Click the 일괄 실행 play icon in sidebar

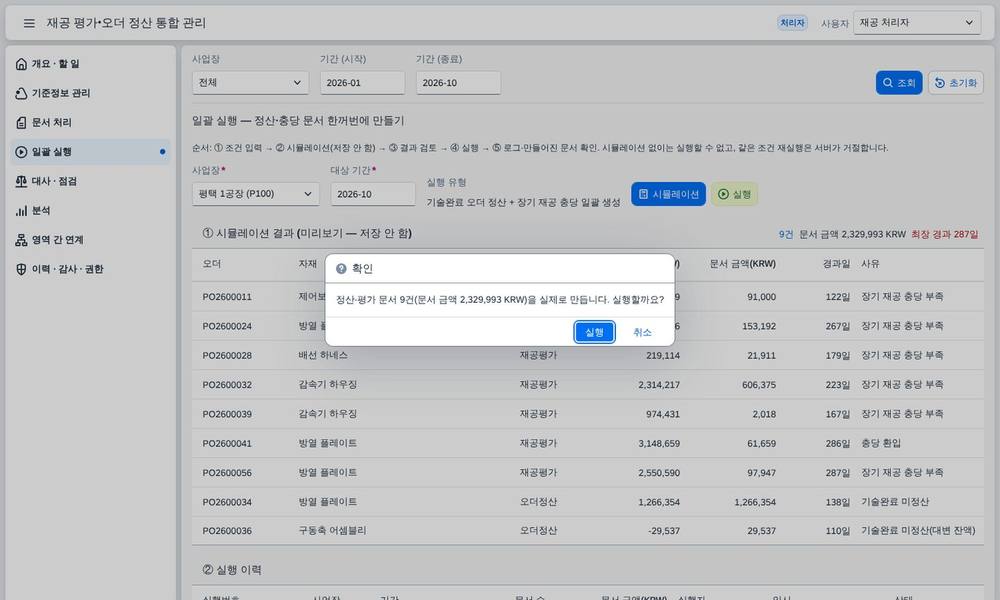point(21,152)
